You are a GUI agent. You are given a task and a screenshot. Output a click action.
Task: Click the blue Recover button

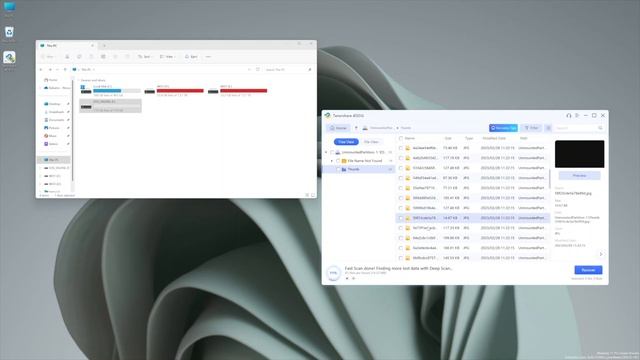[x=588, y=270]
